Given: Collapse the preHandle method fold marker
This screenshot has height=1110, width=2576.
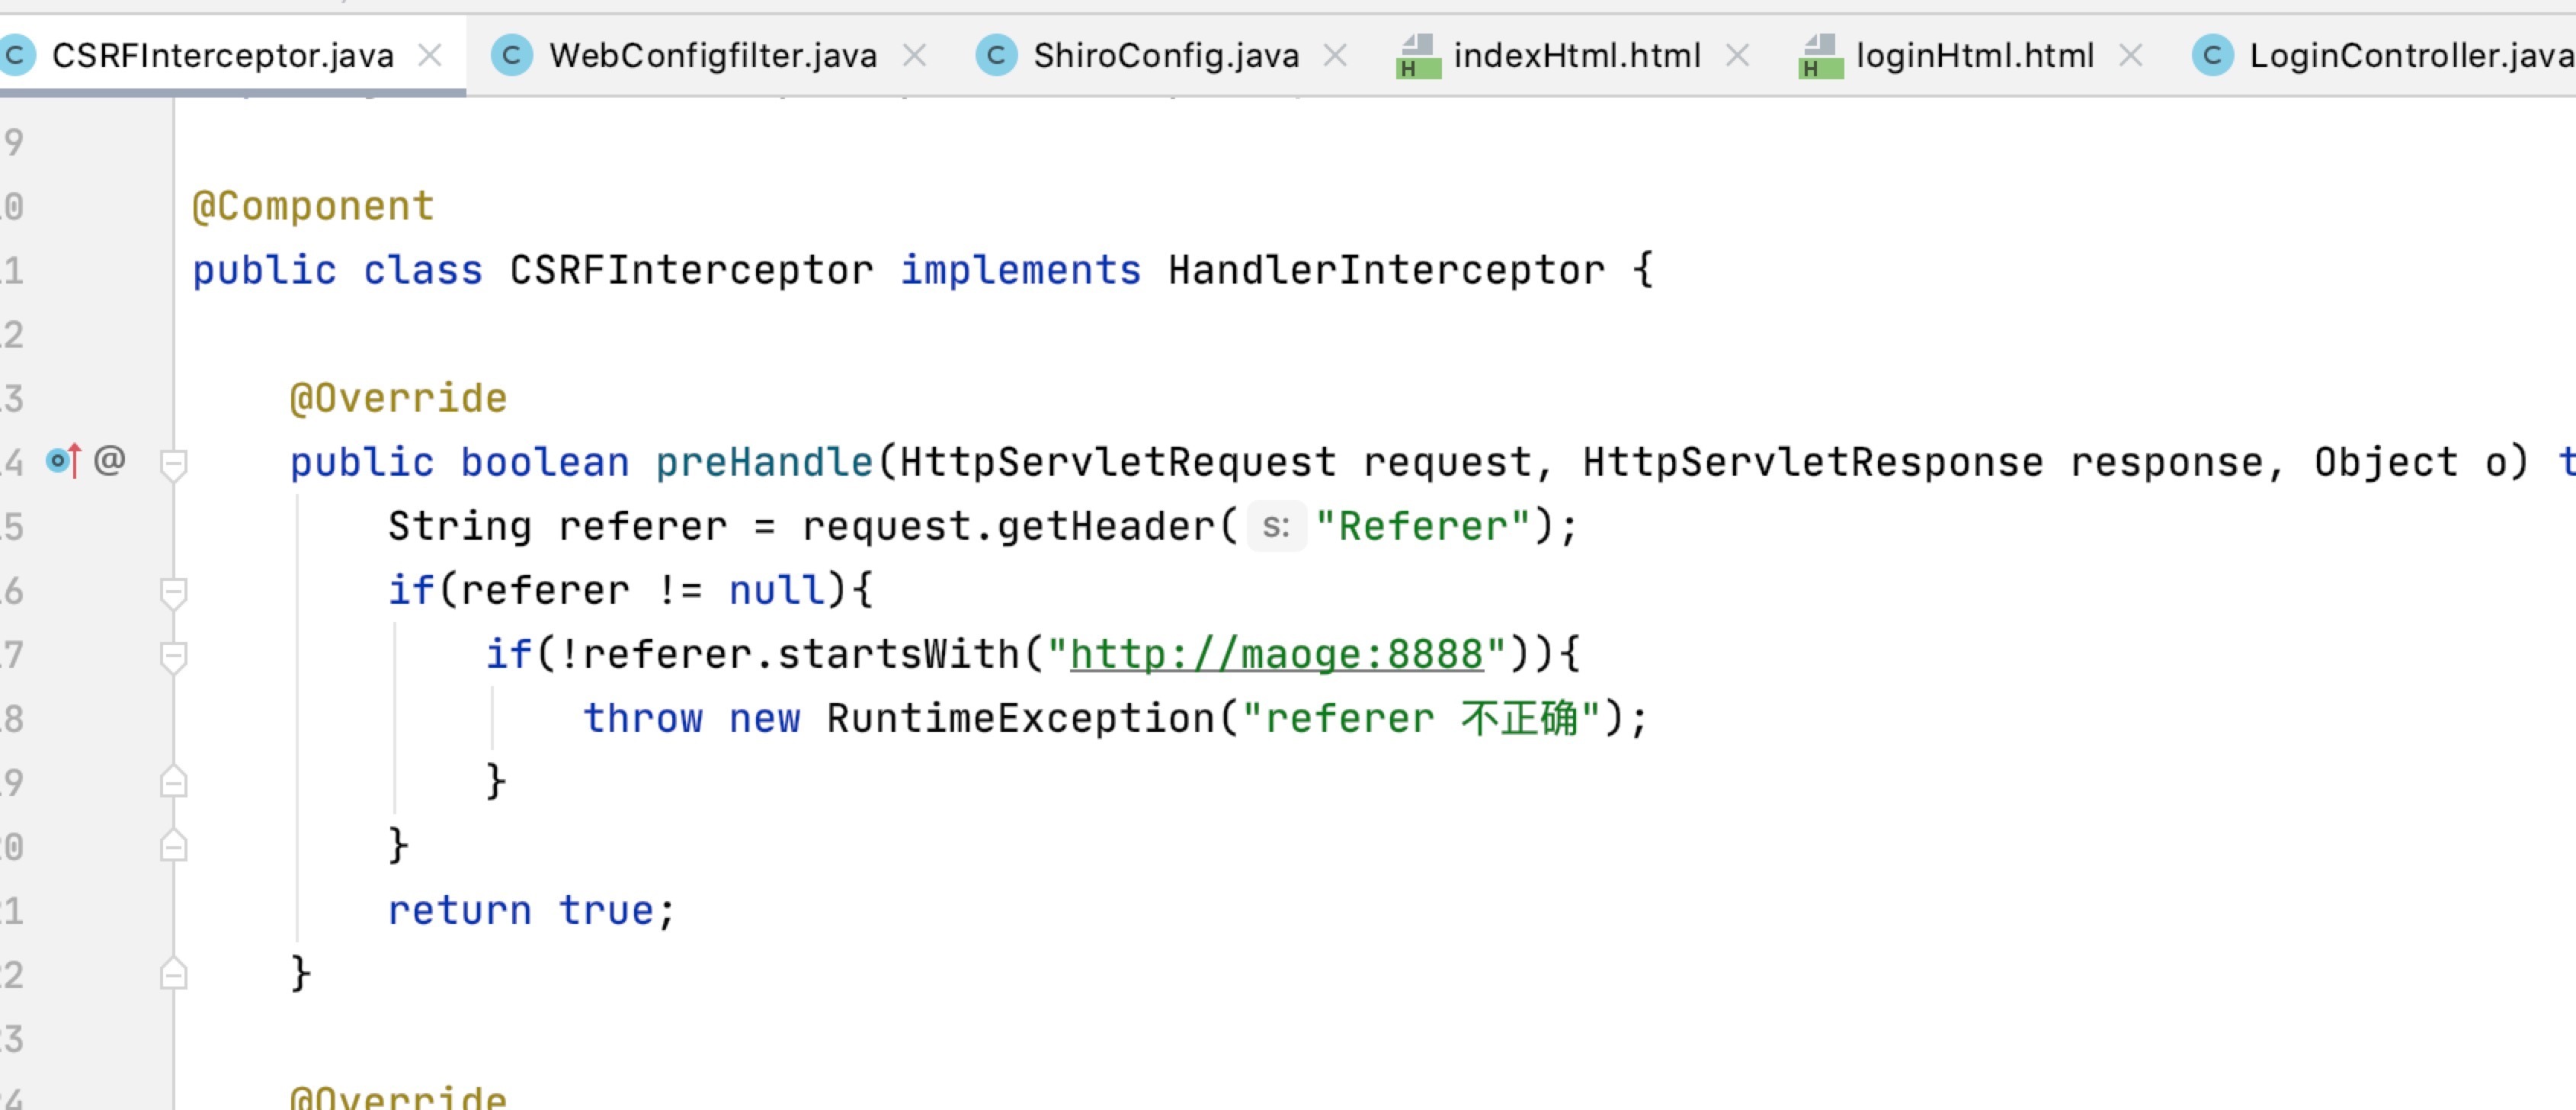Looking at the screenshot, I should click(x=173, y=464).
